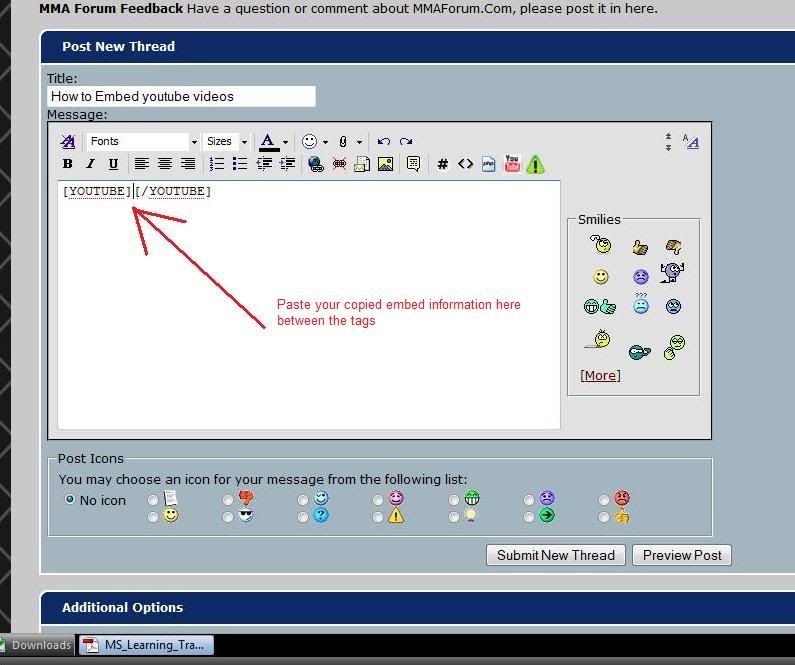Open the Fonts dropdown
The image size is (795, 665).
point(142,141)
